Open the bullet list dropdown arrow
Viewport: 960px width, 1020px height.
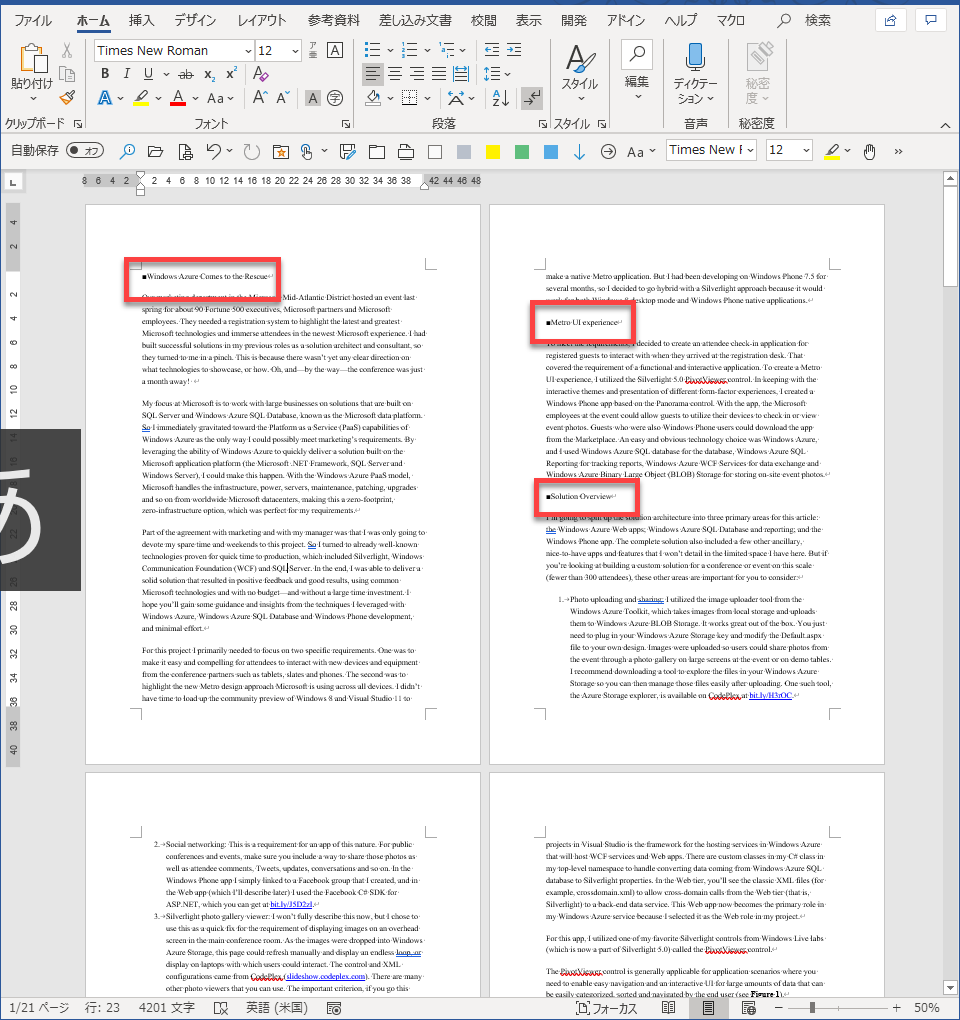(388, 51)
